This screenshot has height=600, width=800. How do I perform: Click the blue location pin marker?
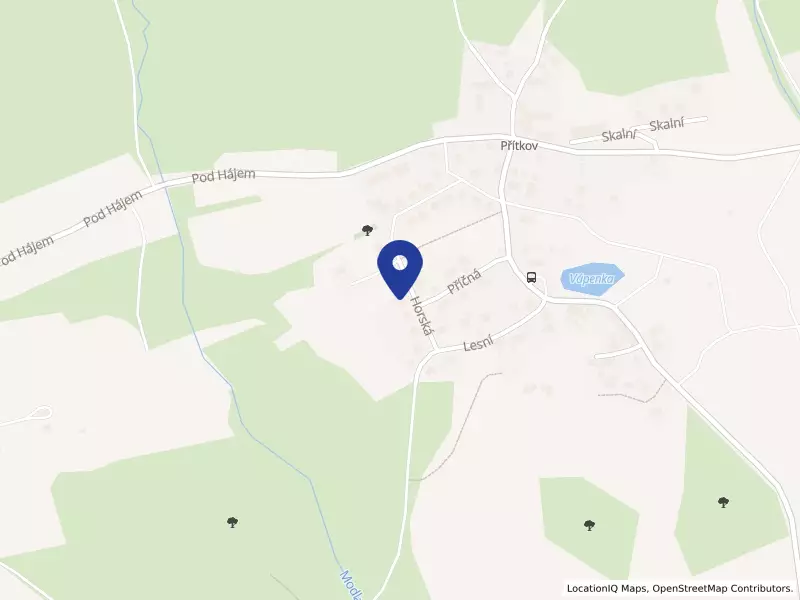tap(400, 269)
